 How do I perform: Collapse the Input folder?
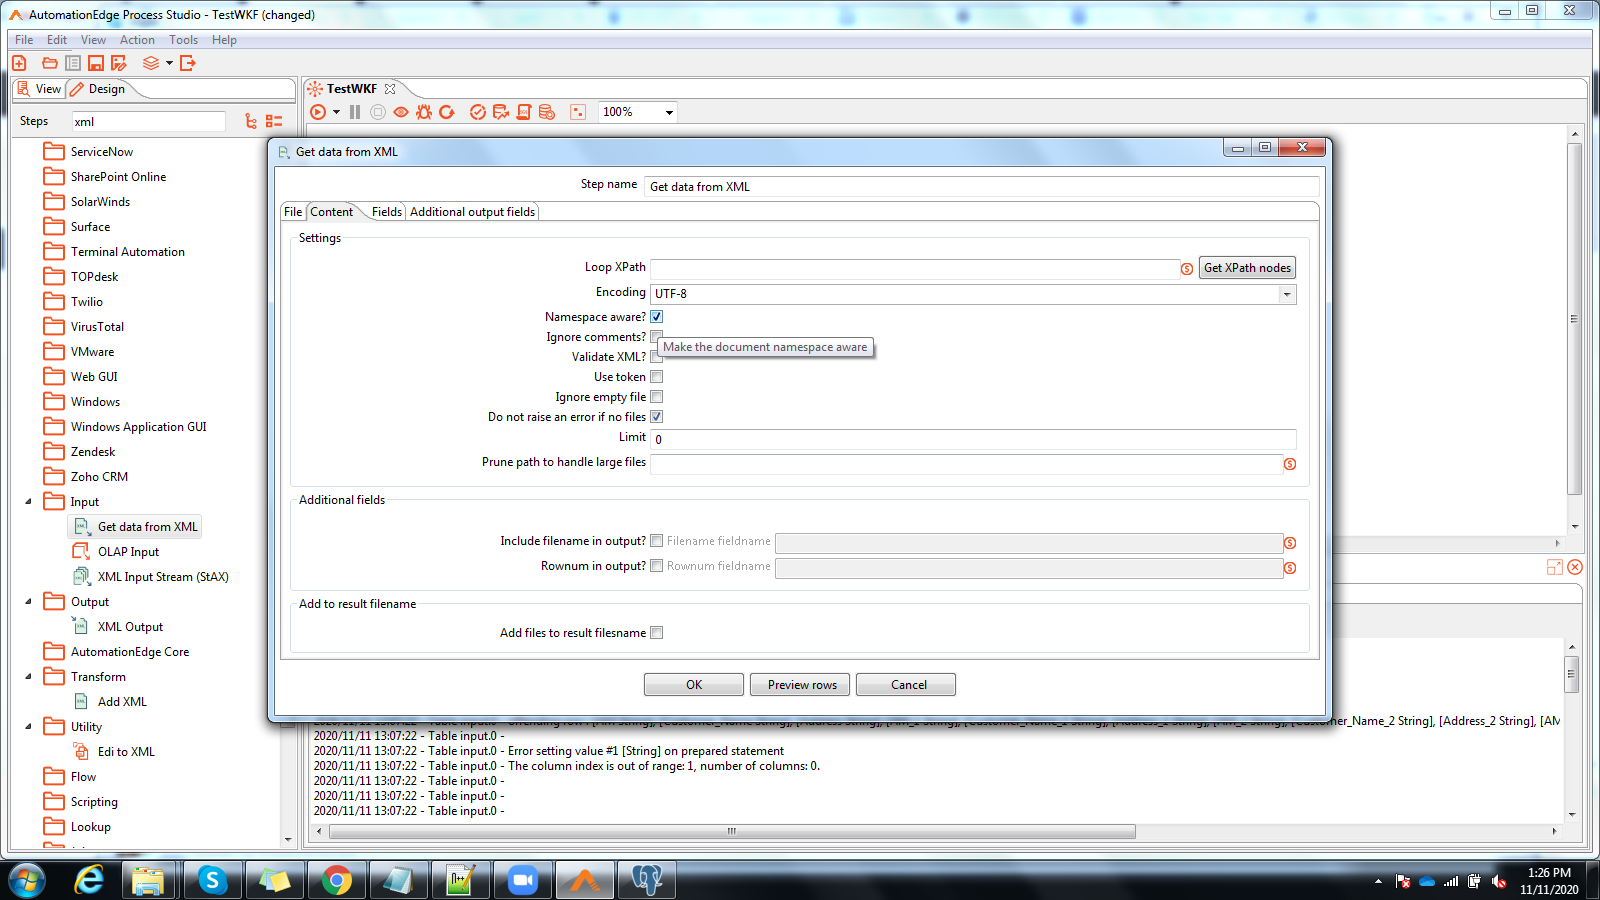(28, 502)
